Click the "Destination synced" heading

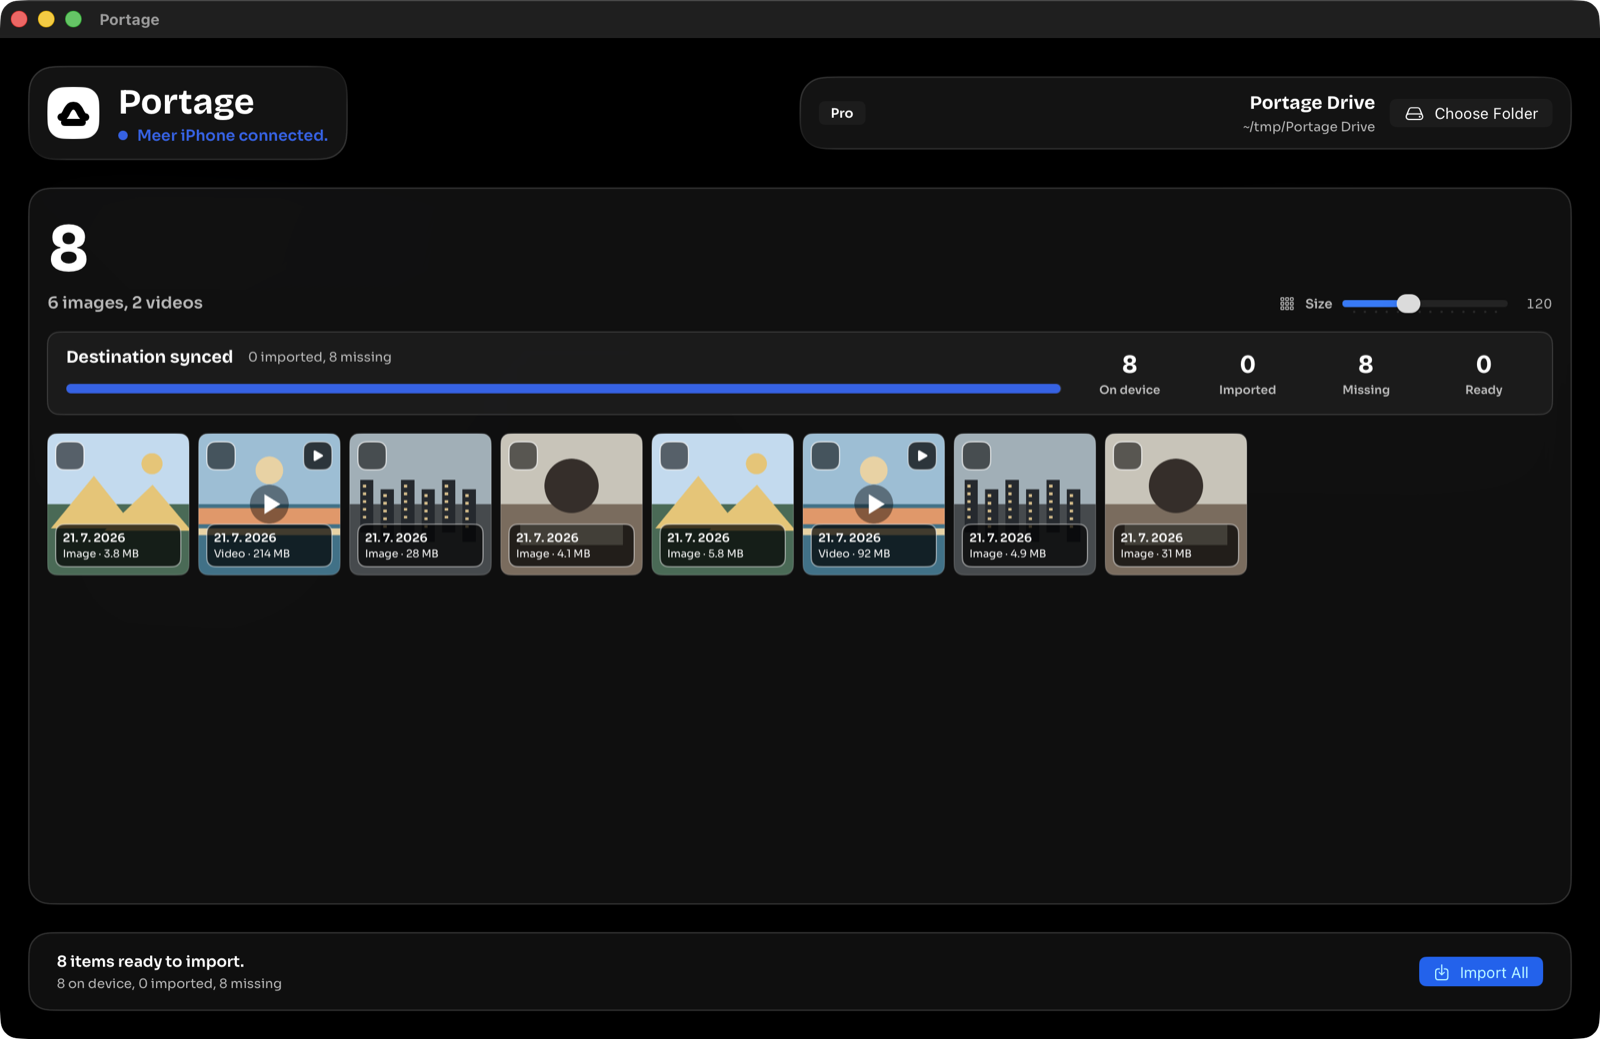pyautogui.click(x=149, y=357)
